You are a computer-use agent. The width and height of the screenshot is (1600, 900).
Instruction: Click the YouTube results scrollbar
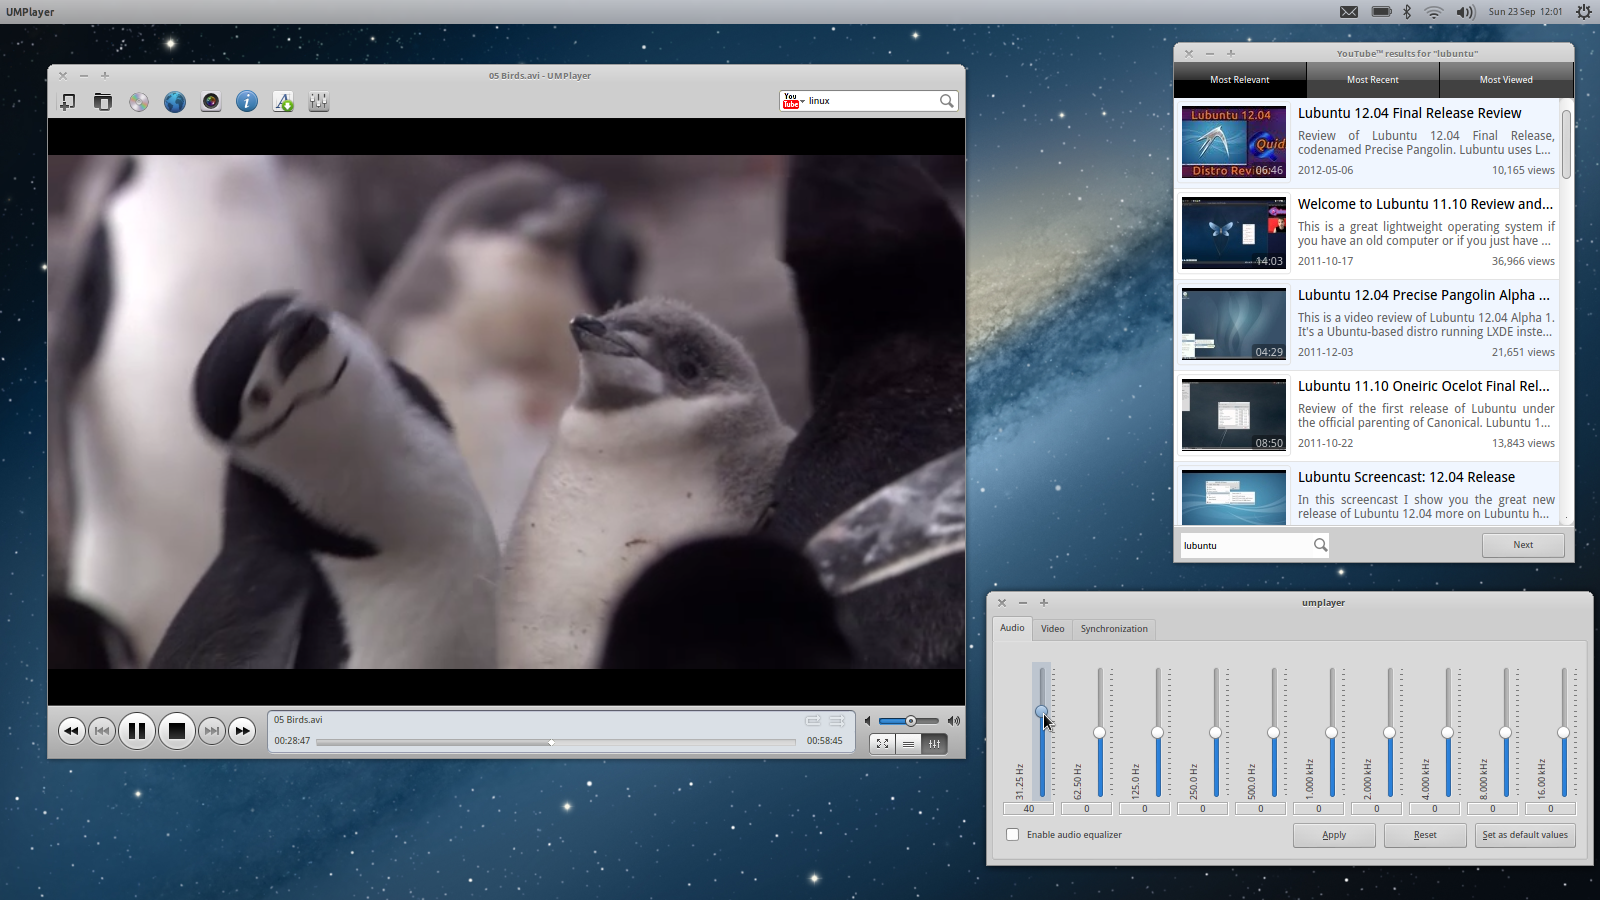point(1566,145)
